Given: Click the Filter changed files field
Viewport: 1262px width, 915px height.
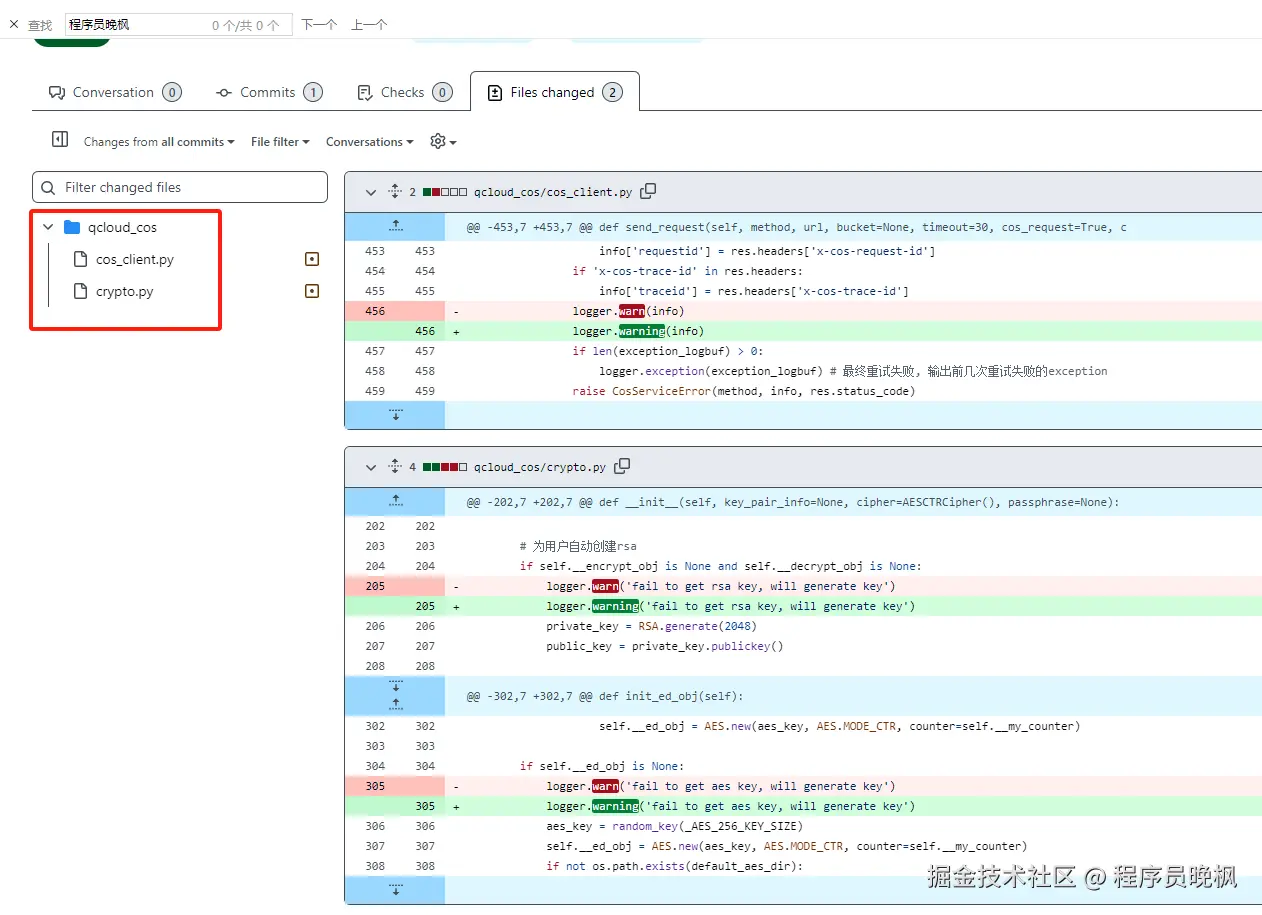Looking at the screenshot, I should pyautogui.click(x=180, y=187).
